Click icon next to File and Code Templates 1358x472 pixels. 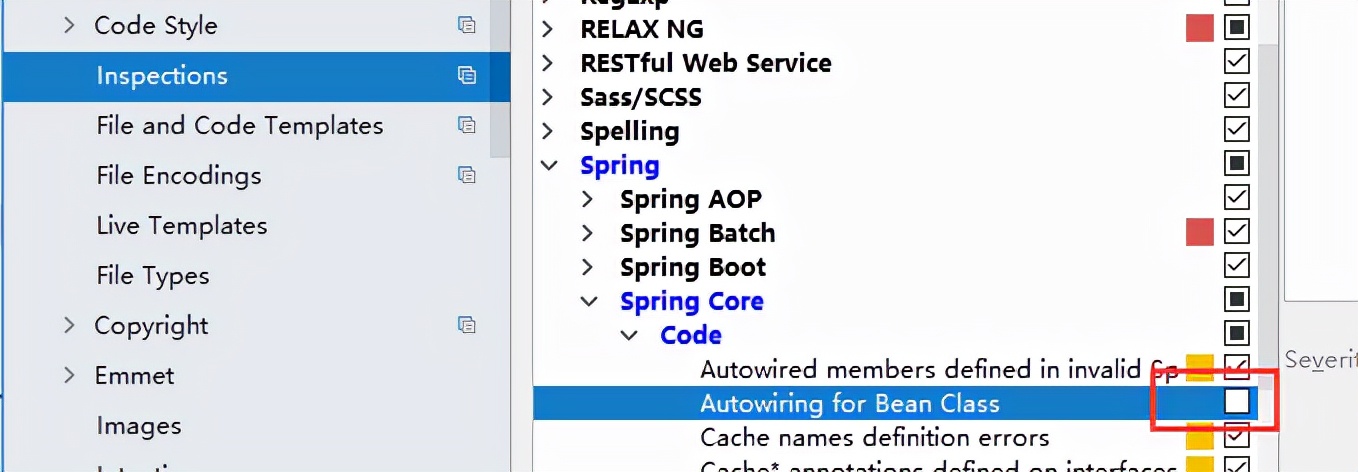coord(466,125)
